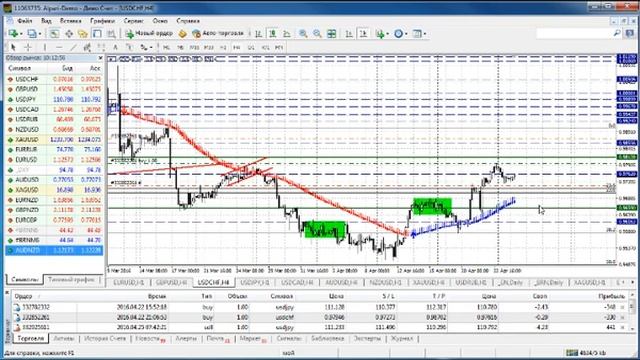Click the Templates icon

(417, 34)
